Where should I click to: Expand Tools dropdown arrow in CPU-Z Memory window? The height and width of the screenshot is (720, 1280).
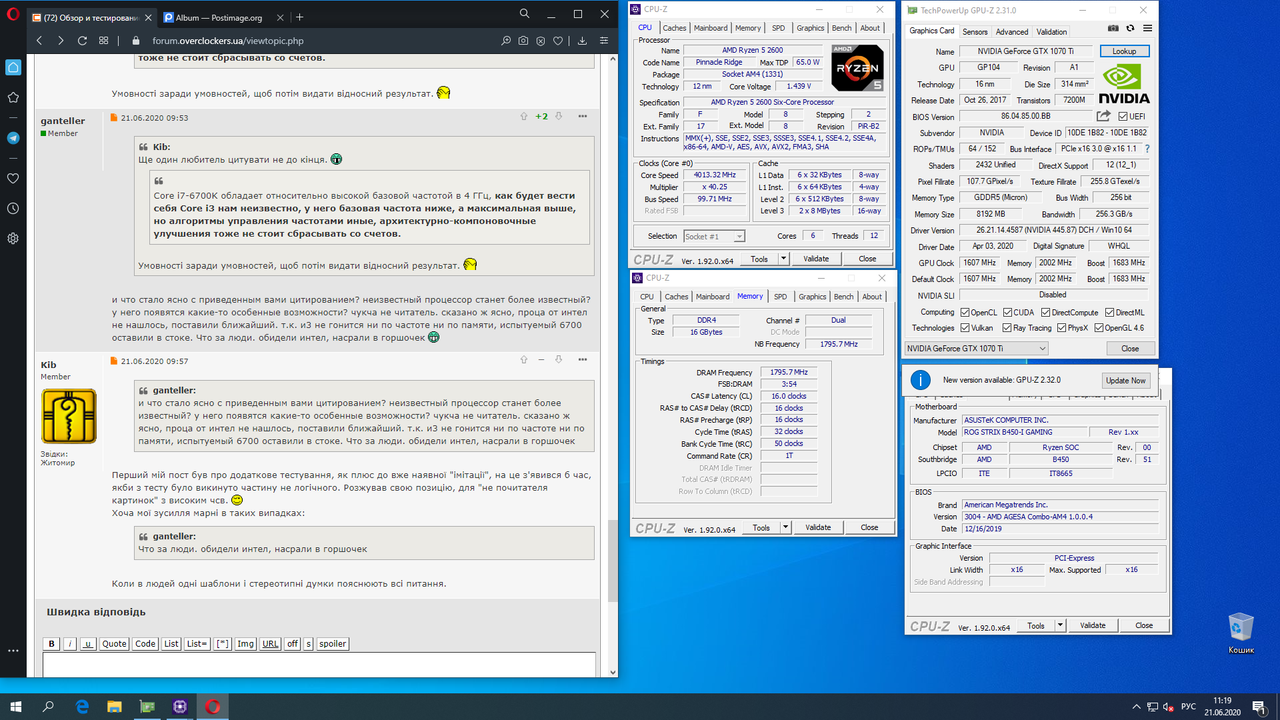pos(786,527)
